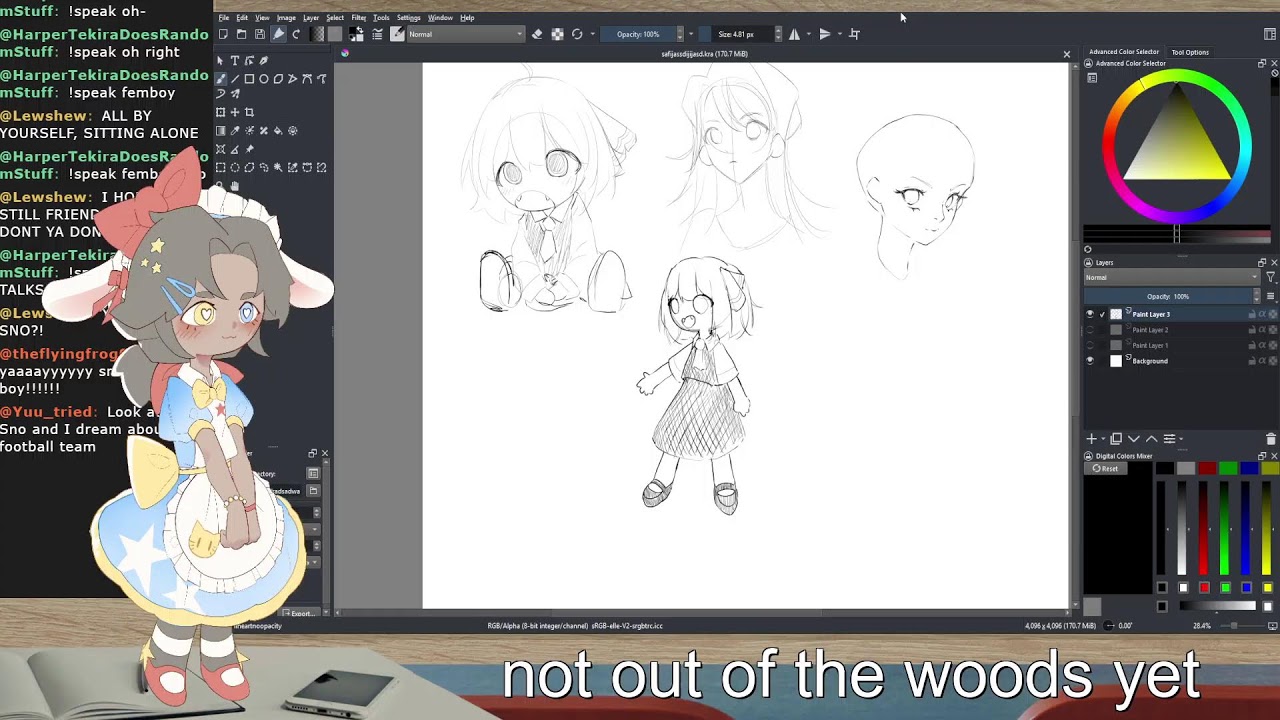
Task: Select the Fill bucket tool
Action: [278, 130]
